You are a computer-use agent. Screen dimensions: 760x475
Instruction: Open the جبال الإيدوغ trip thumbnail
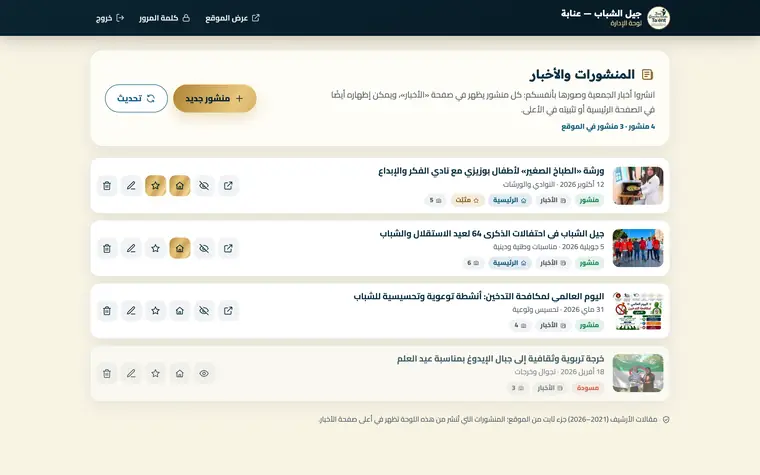coord(638,373)
